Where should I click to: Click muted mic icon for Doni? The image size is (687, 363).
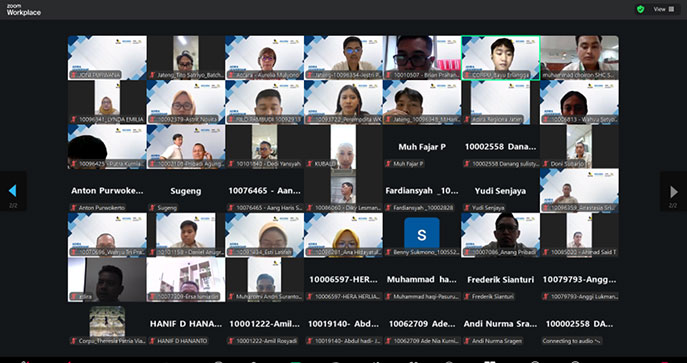click(546, 164)
